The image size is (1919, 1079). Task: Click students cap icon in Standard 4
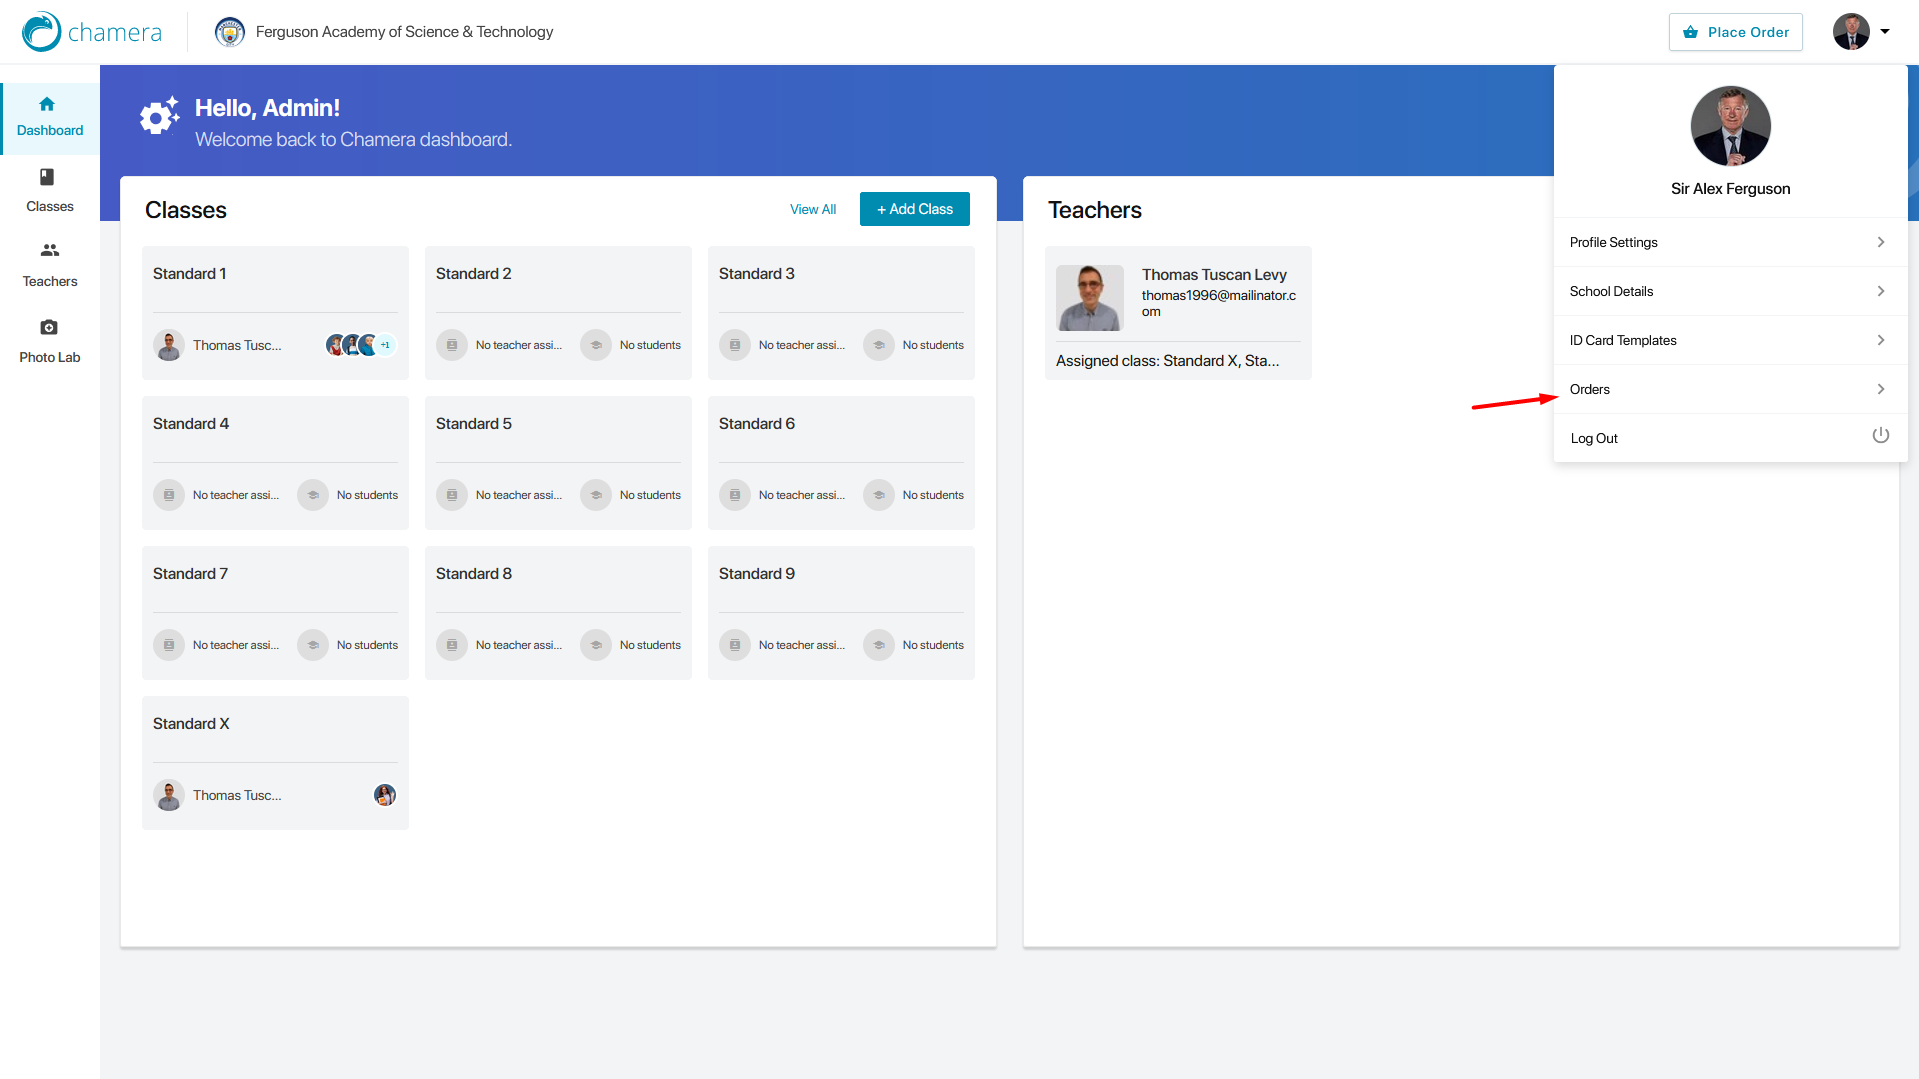pyautogui.click(x=313, y=495)
